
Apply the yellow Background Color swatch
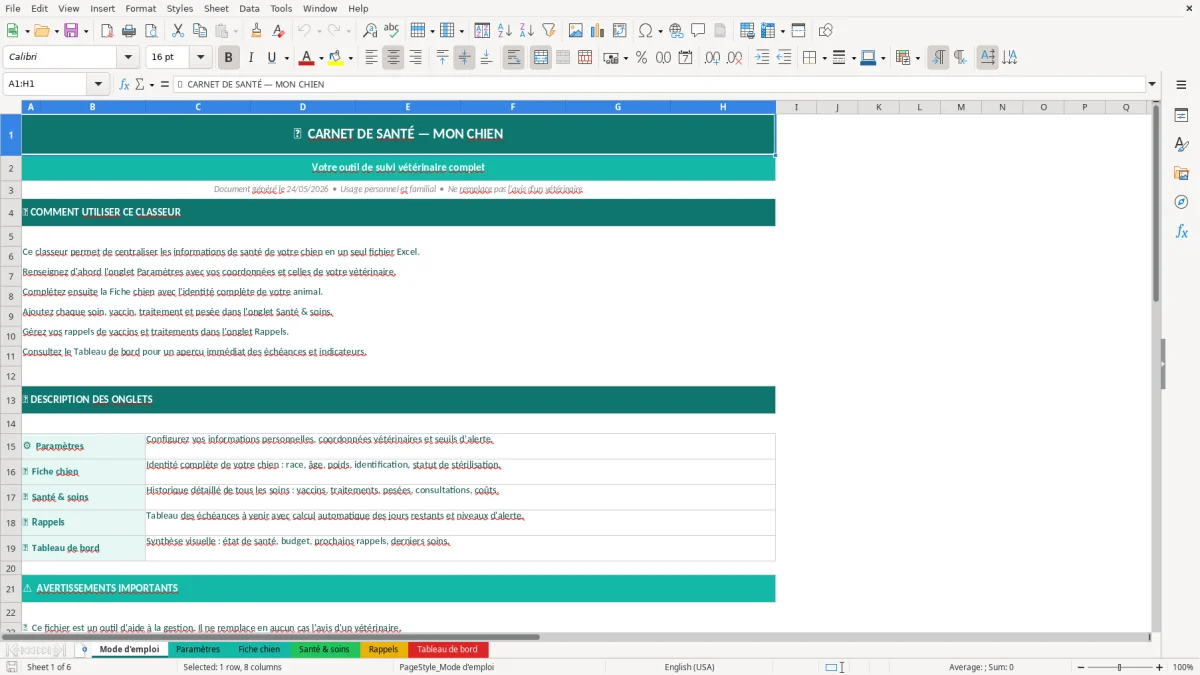tap(335, 57)
